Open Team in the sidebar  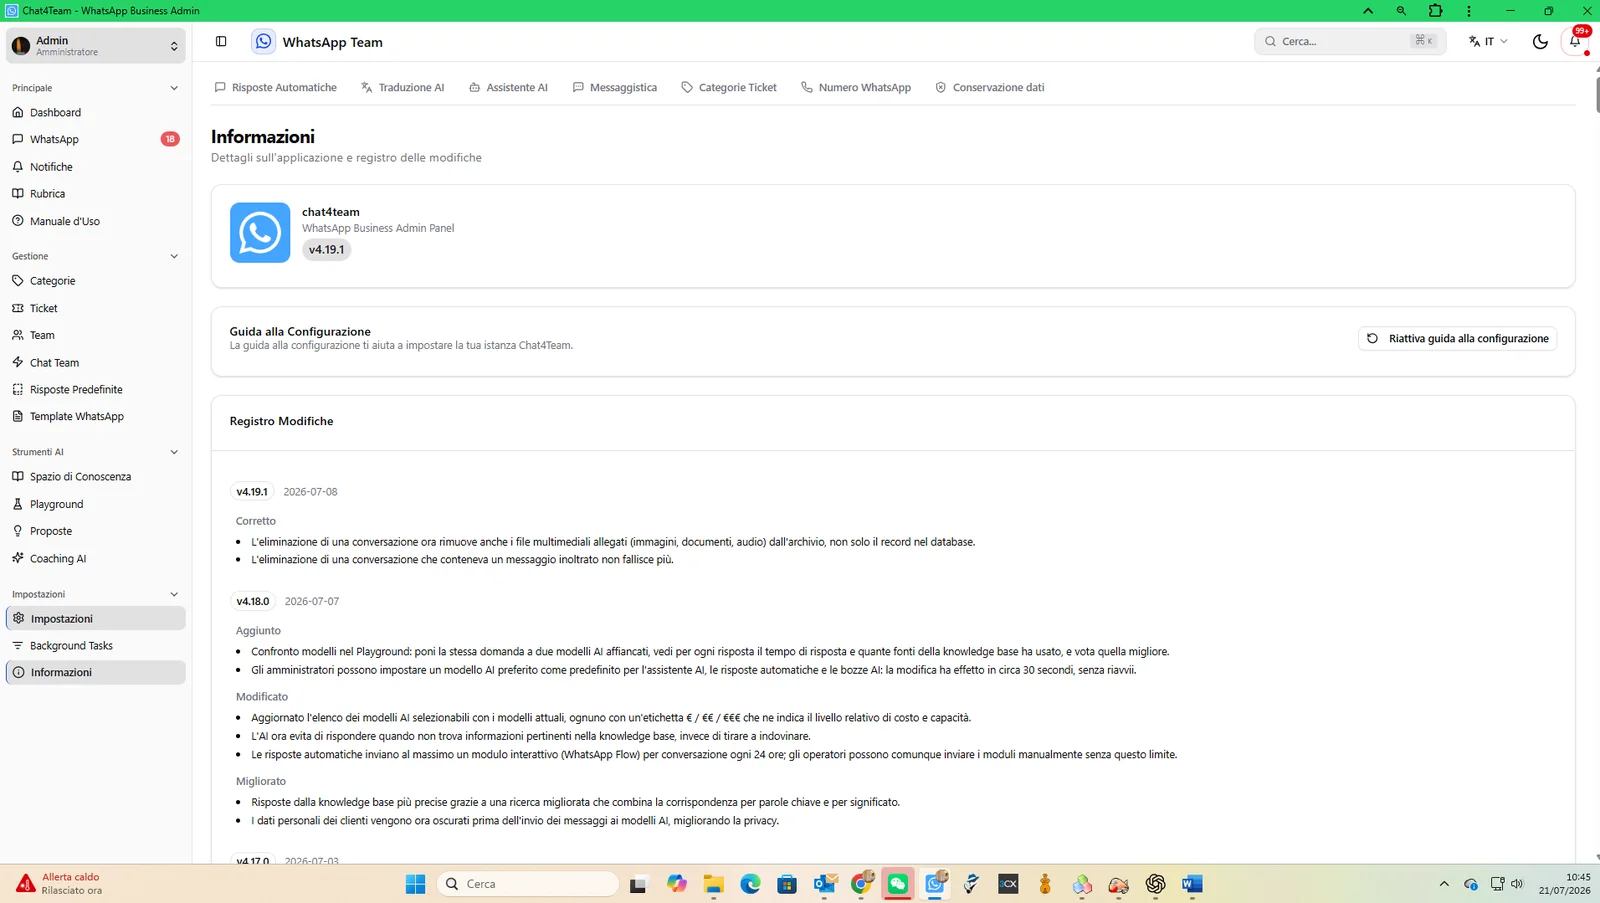[x=95, y=335]
